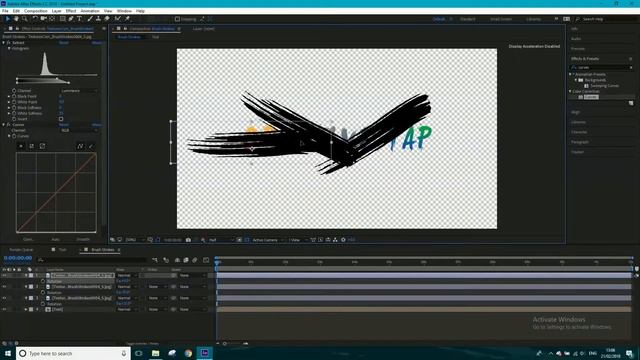This screenshot has height=360, width=640.
Task: Select the Roto Brush tool
Action: tap(118, 19)
